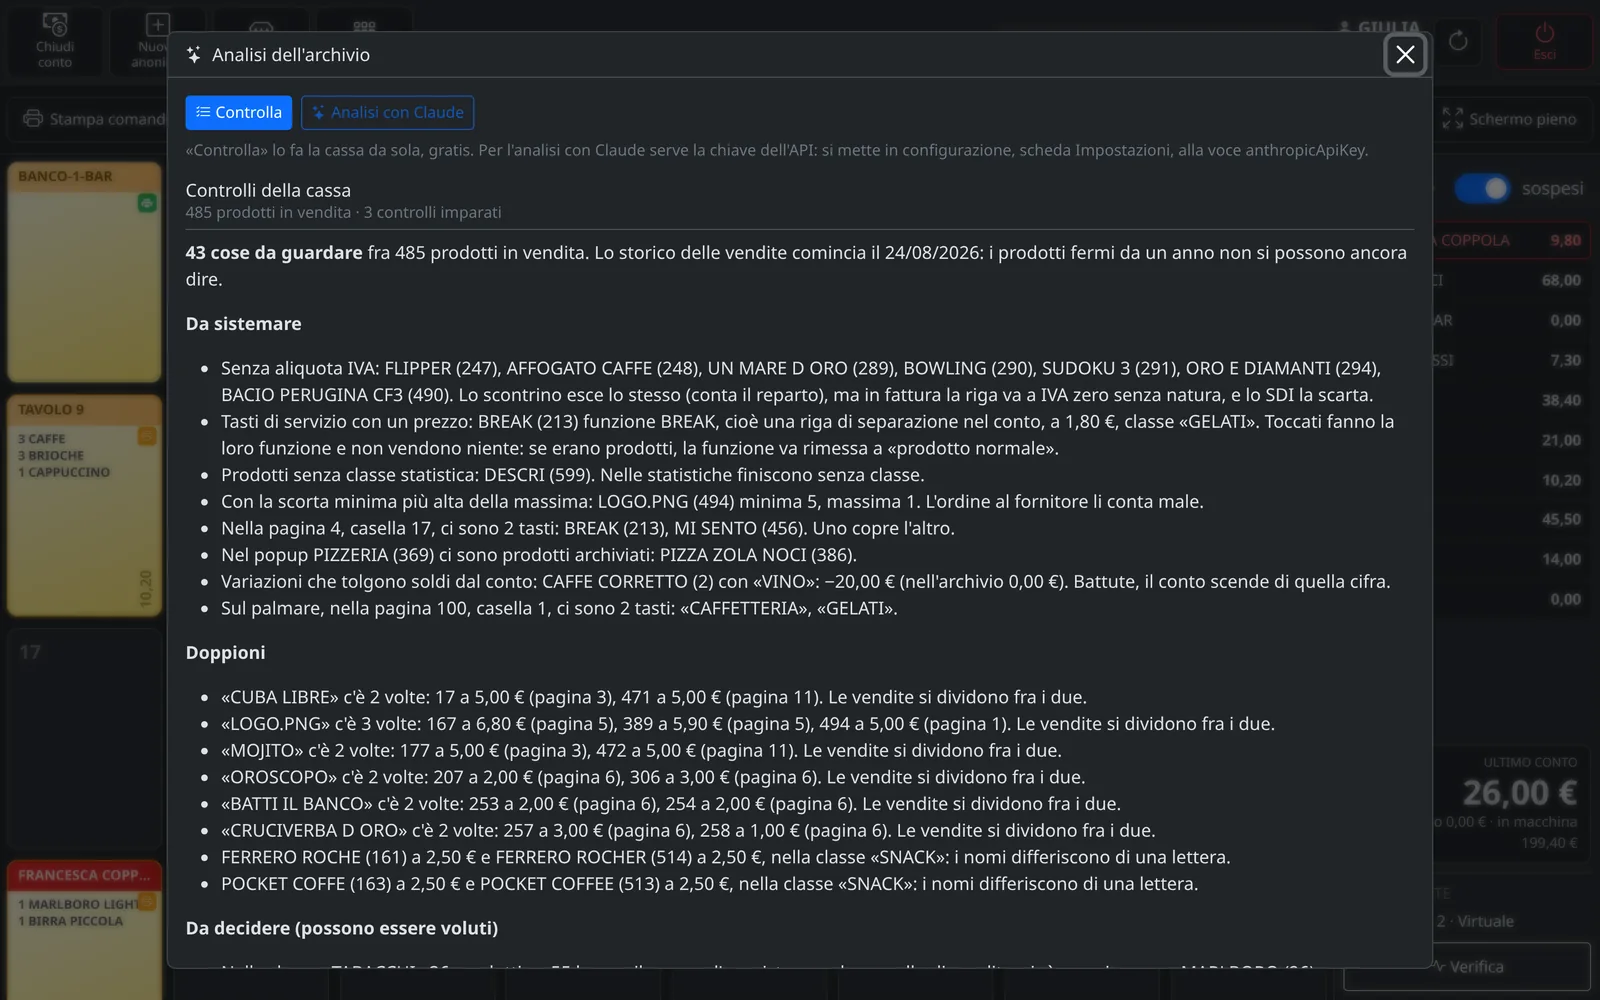The image size is (1600, 1000).
Task: Click orange badge on TAVOLO 9 card
Action: [x=147, y=436]
